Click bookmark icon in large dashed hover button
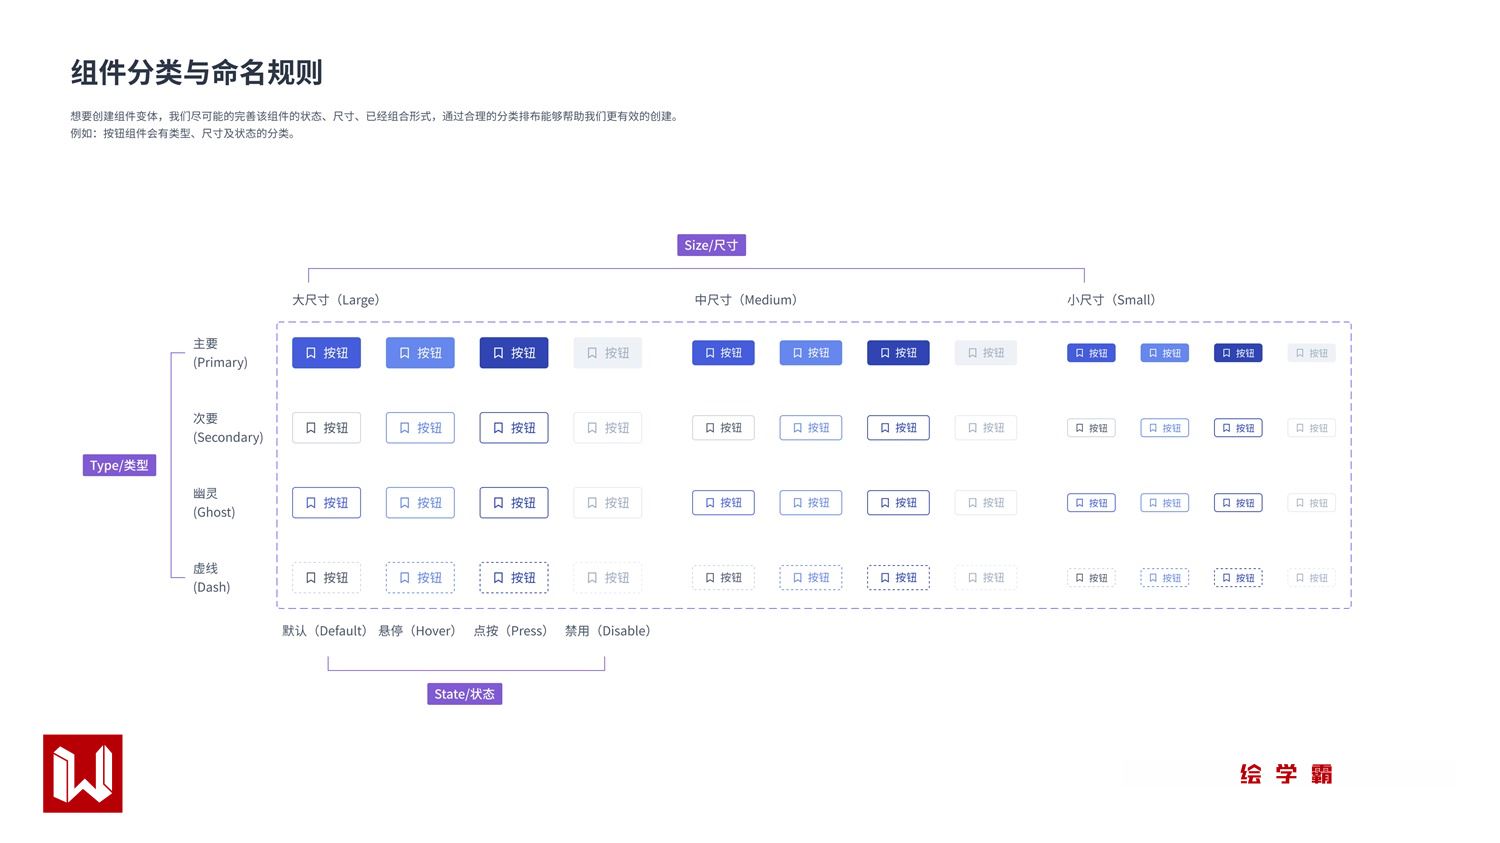The height and width of the screenshot is (843, 1500). [405, 578]
